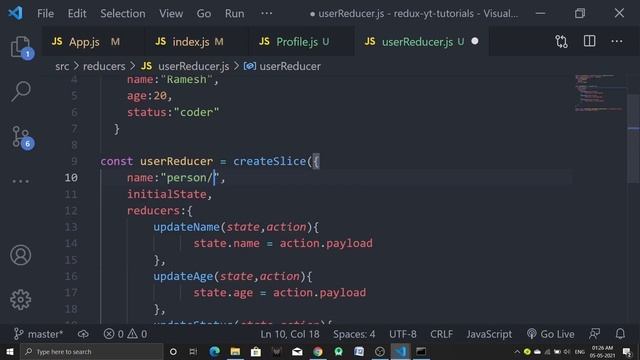The image size is (640, 360).
Task: Click line number 13 in the gutter
Action: click(71, 227)
